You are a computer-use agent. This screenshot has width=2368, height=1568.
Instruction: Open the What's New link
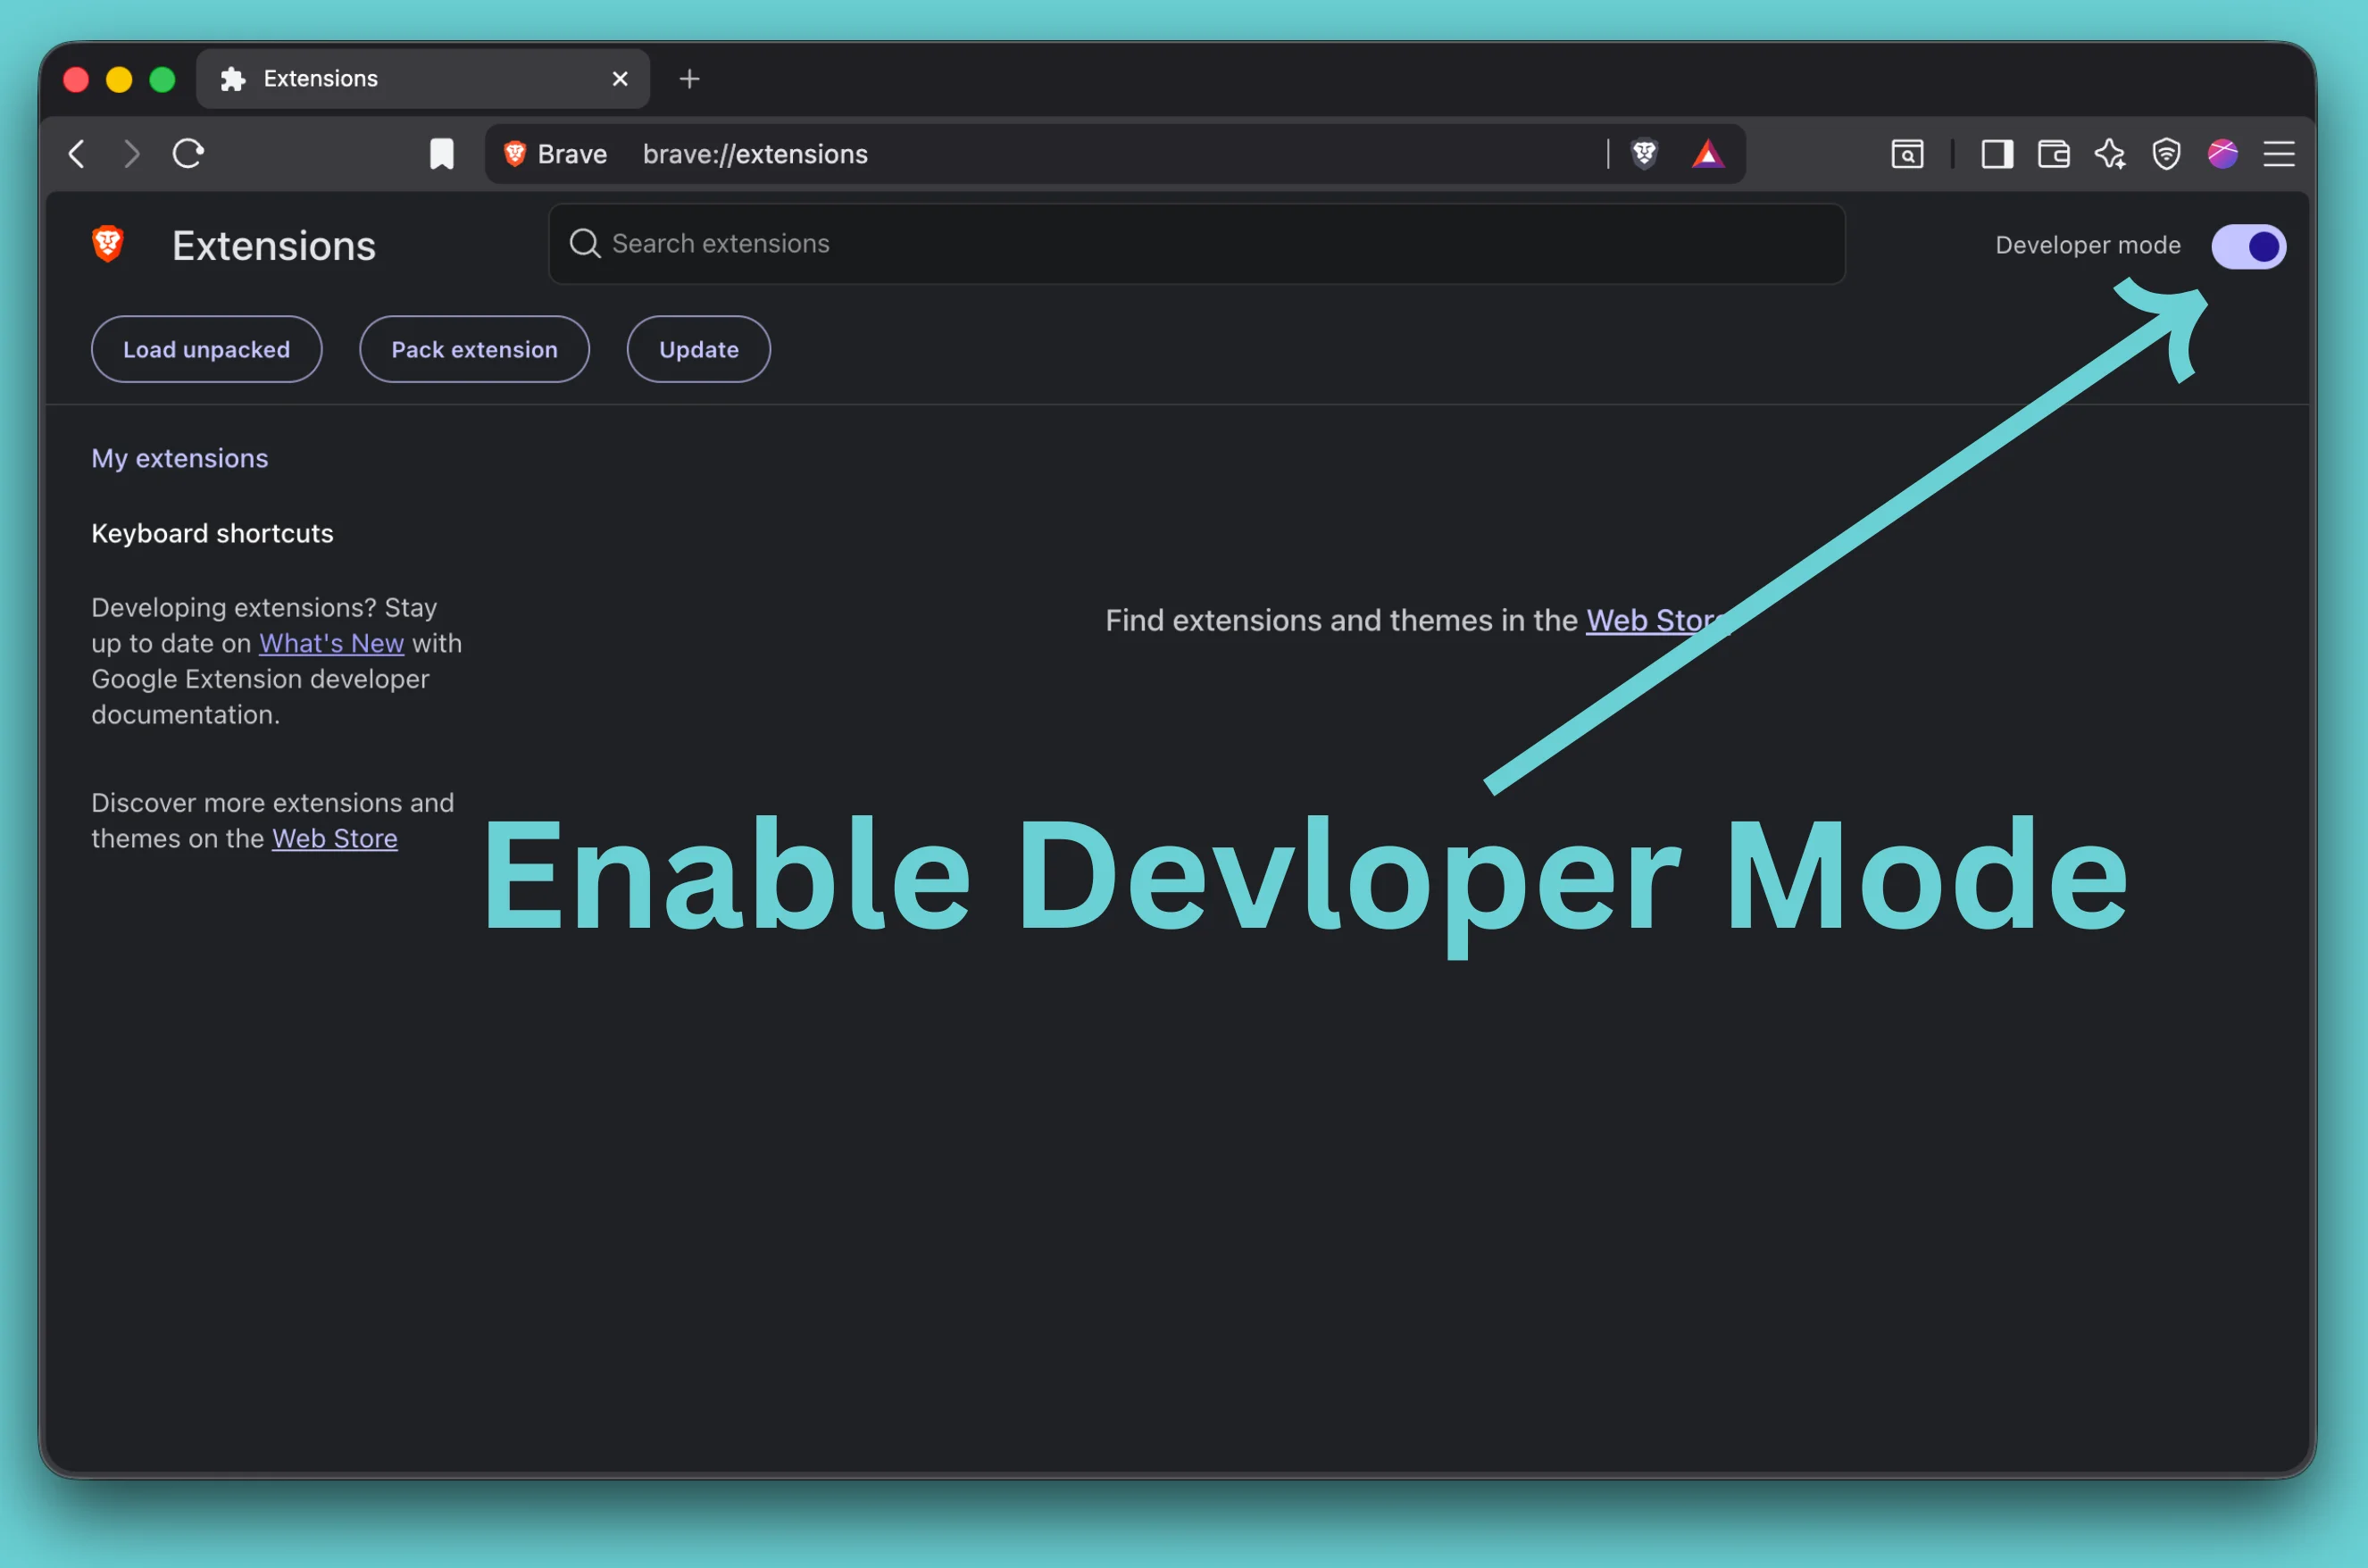pos(331,643)
